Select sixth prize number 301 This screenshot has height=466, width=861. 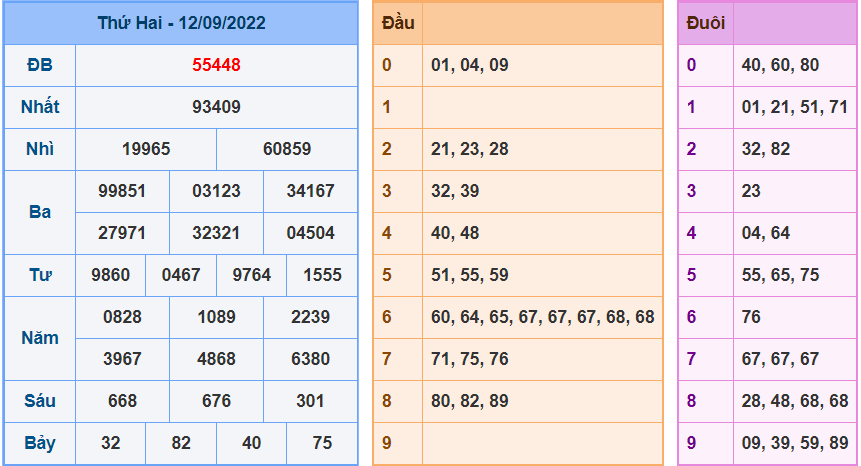[310, 401]
